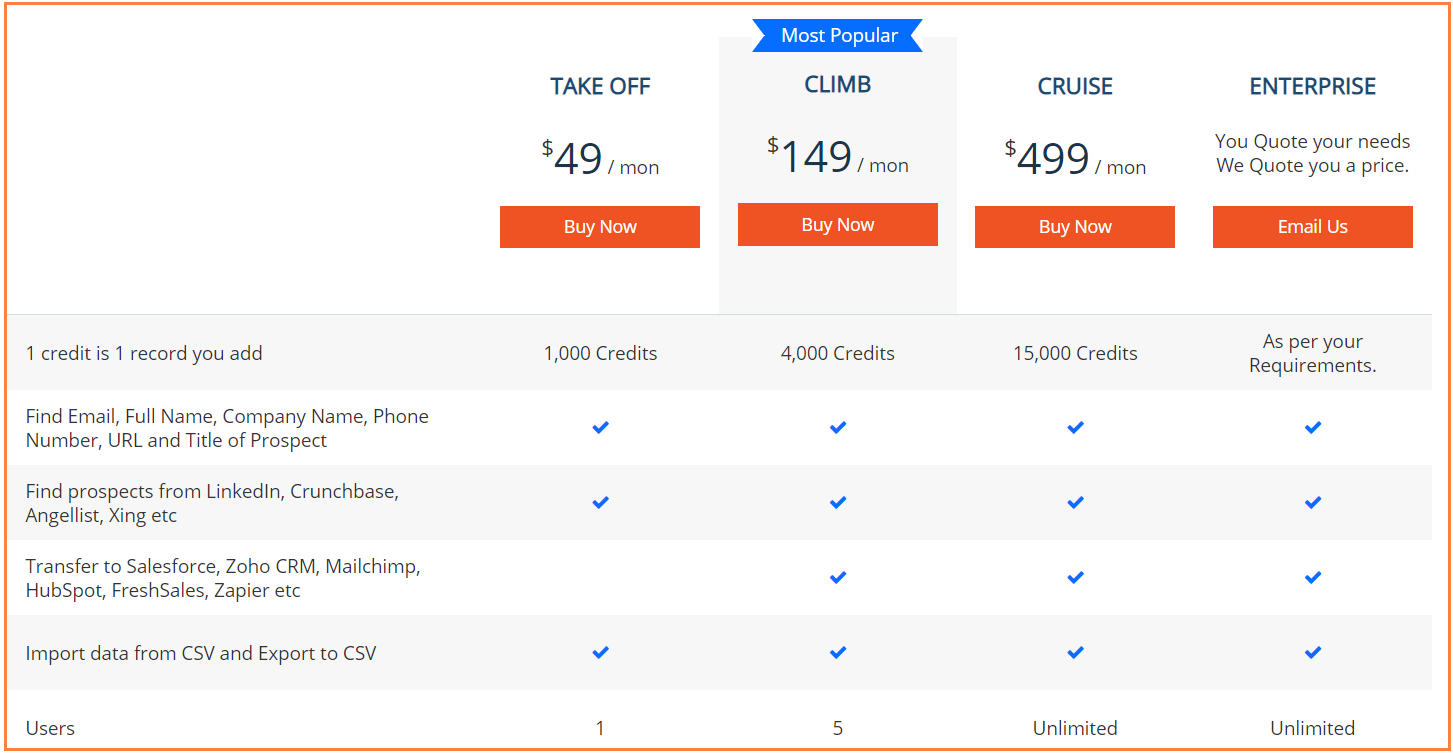Viewport: 1453px width, 753px height.
Task: Select the ENTERPRISE plan heading
Action: coord(1313,87)
